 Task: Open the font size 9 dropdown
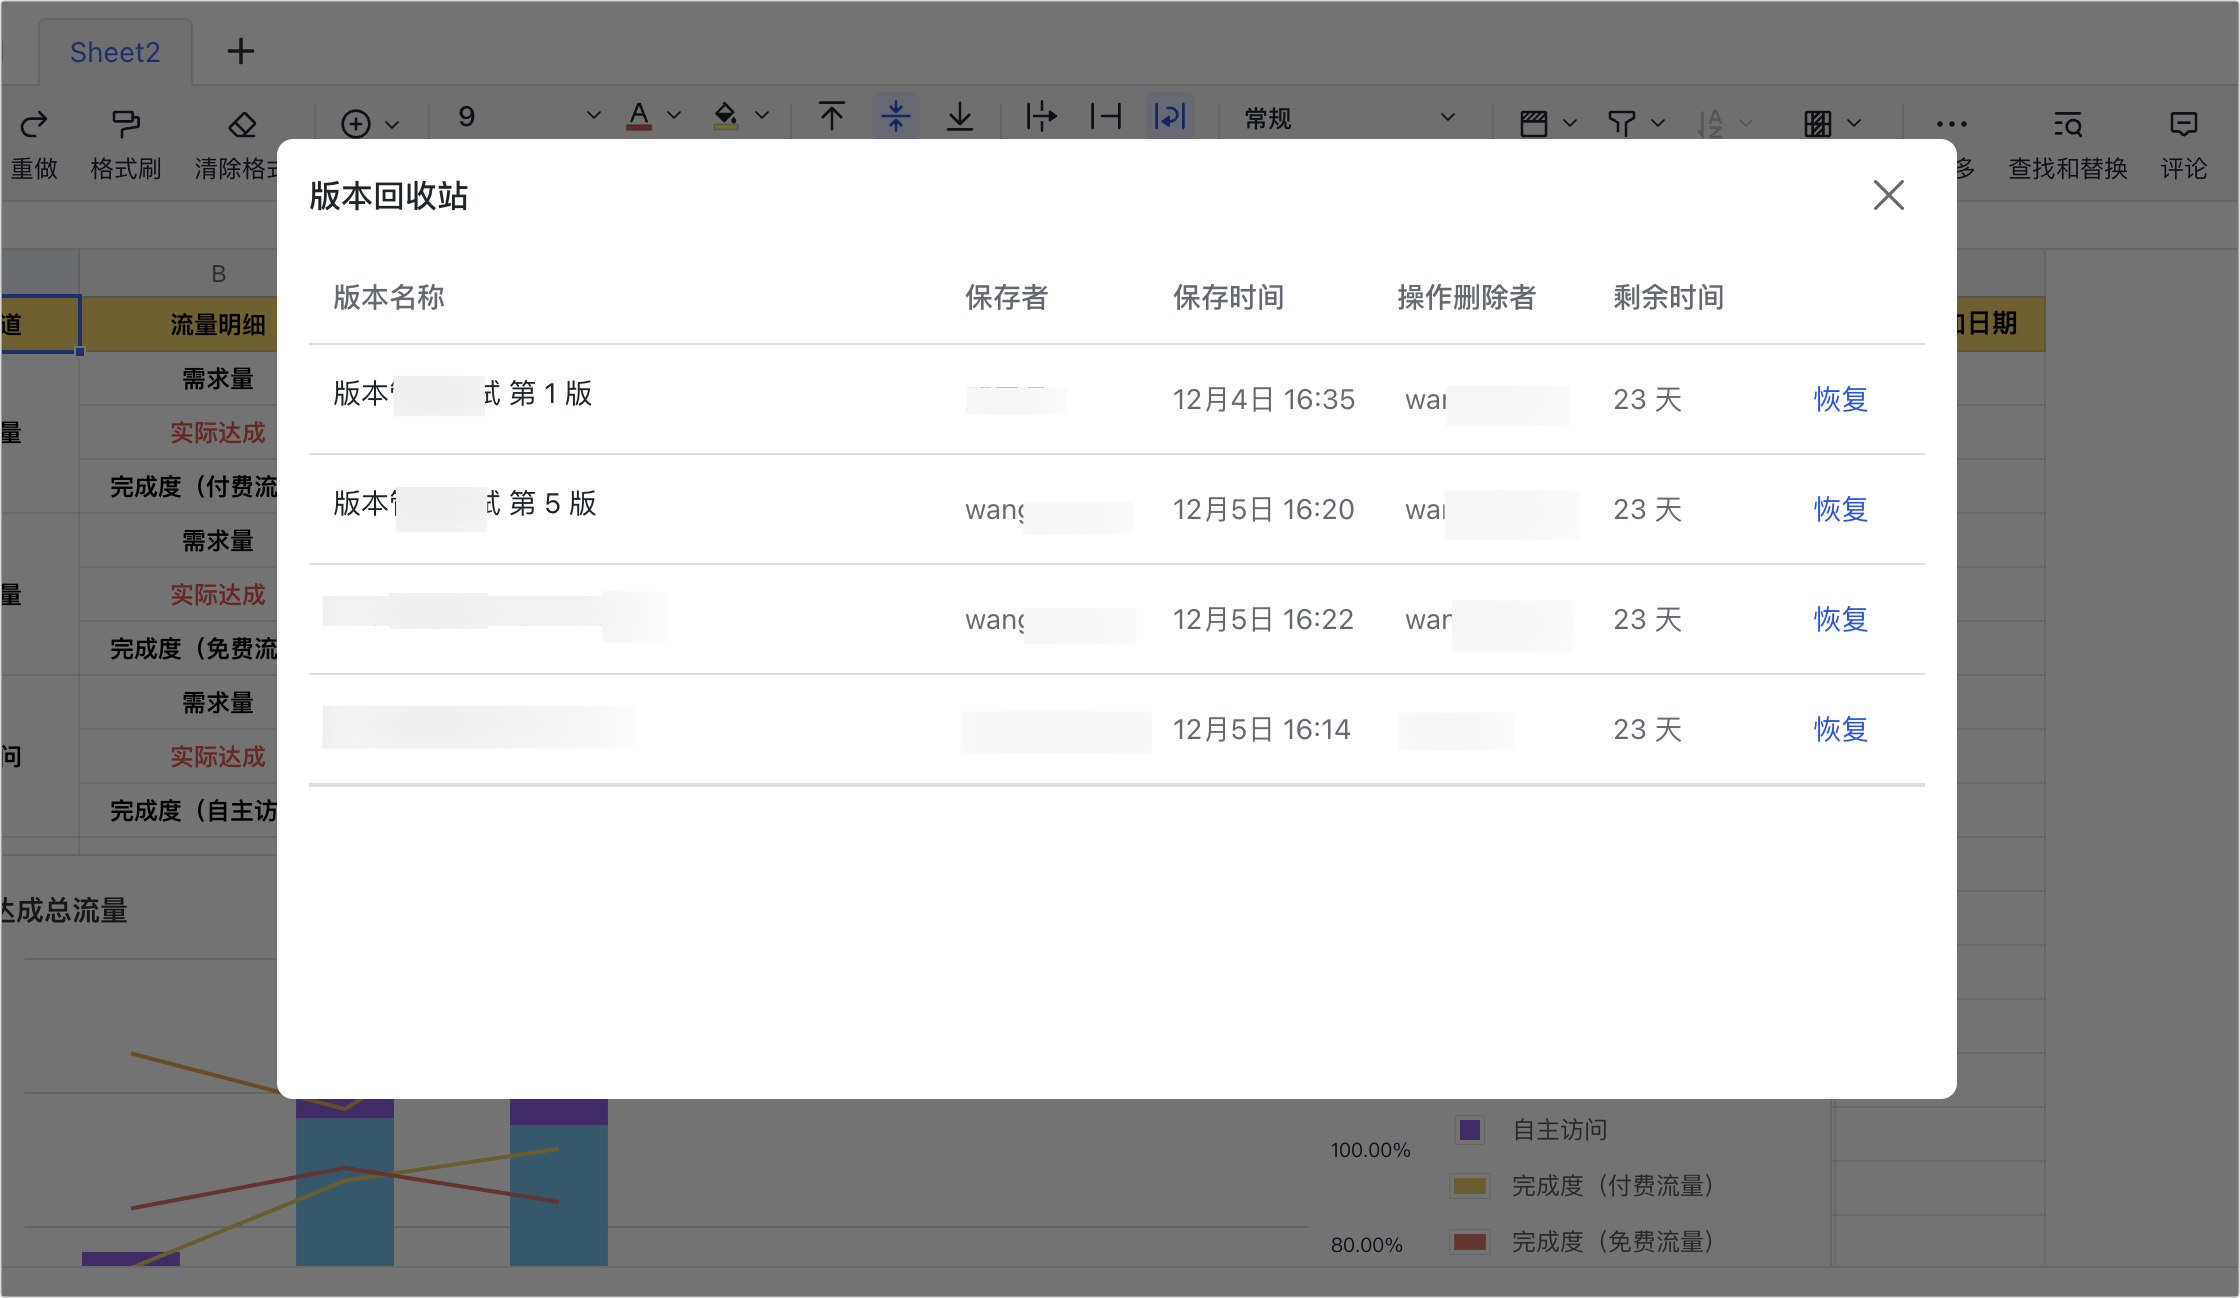tap(593, 116)
